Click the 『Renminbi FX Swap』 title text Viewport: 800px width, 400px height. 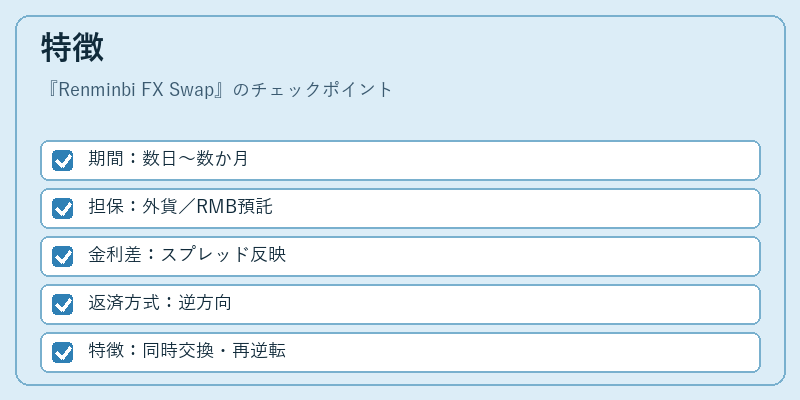click(135, 90)
